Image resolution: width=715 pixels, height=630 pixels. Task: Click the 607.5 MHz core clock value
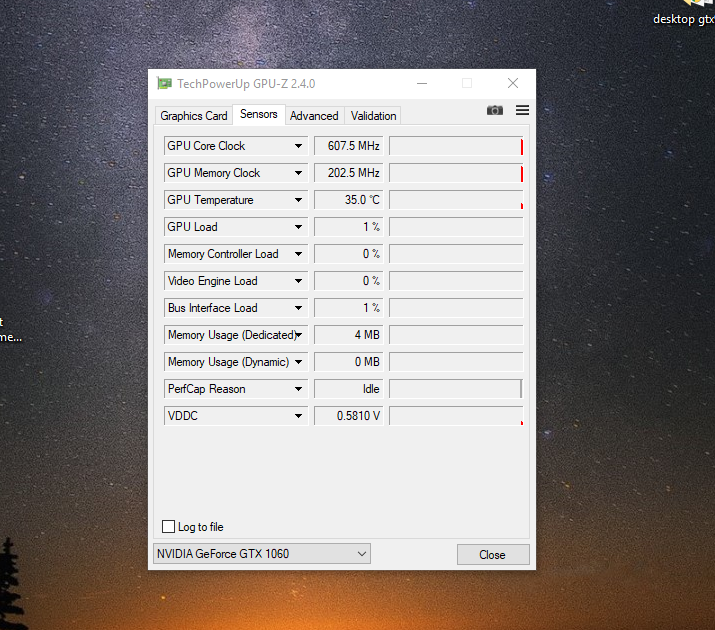point(349,146)
